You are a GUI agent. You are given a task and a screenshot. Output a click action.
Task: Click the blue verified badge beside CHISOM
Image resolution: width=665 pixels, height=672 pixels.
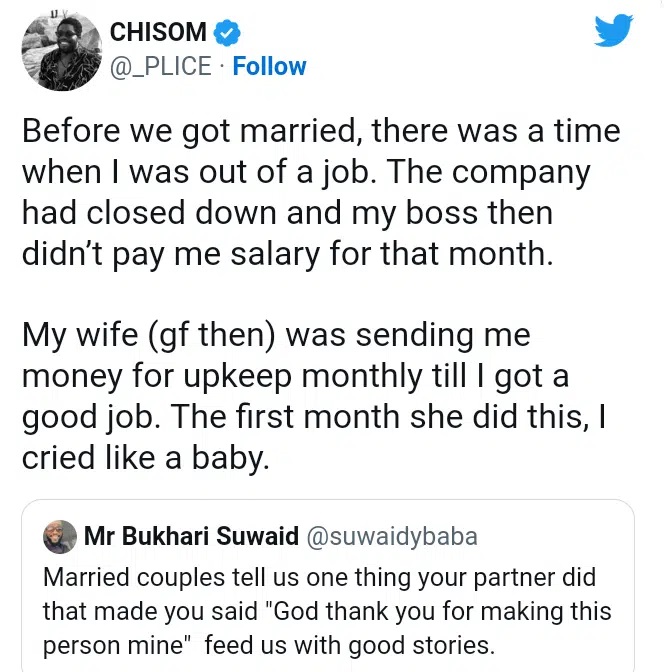(230, 34)
